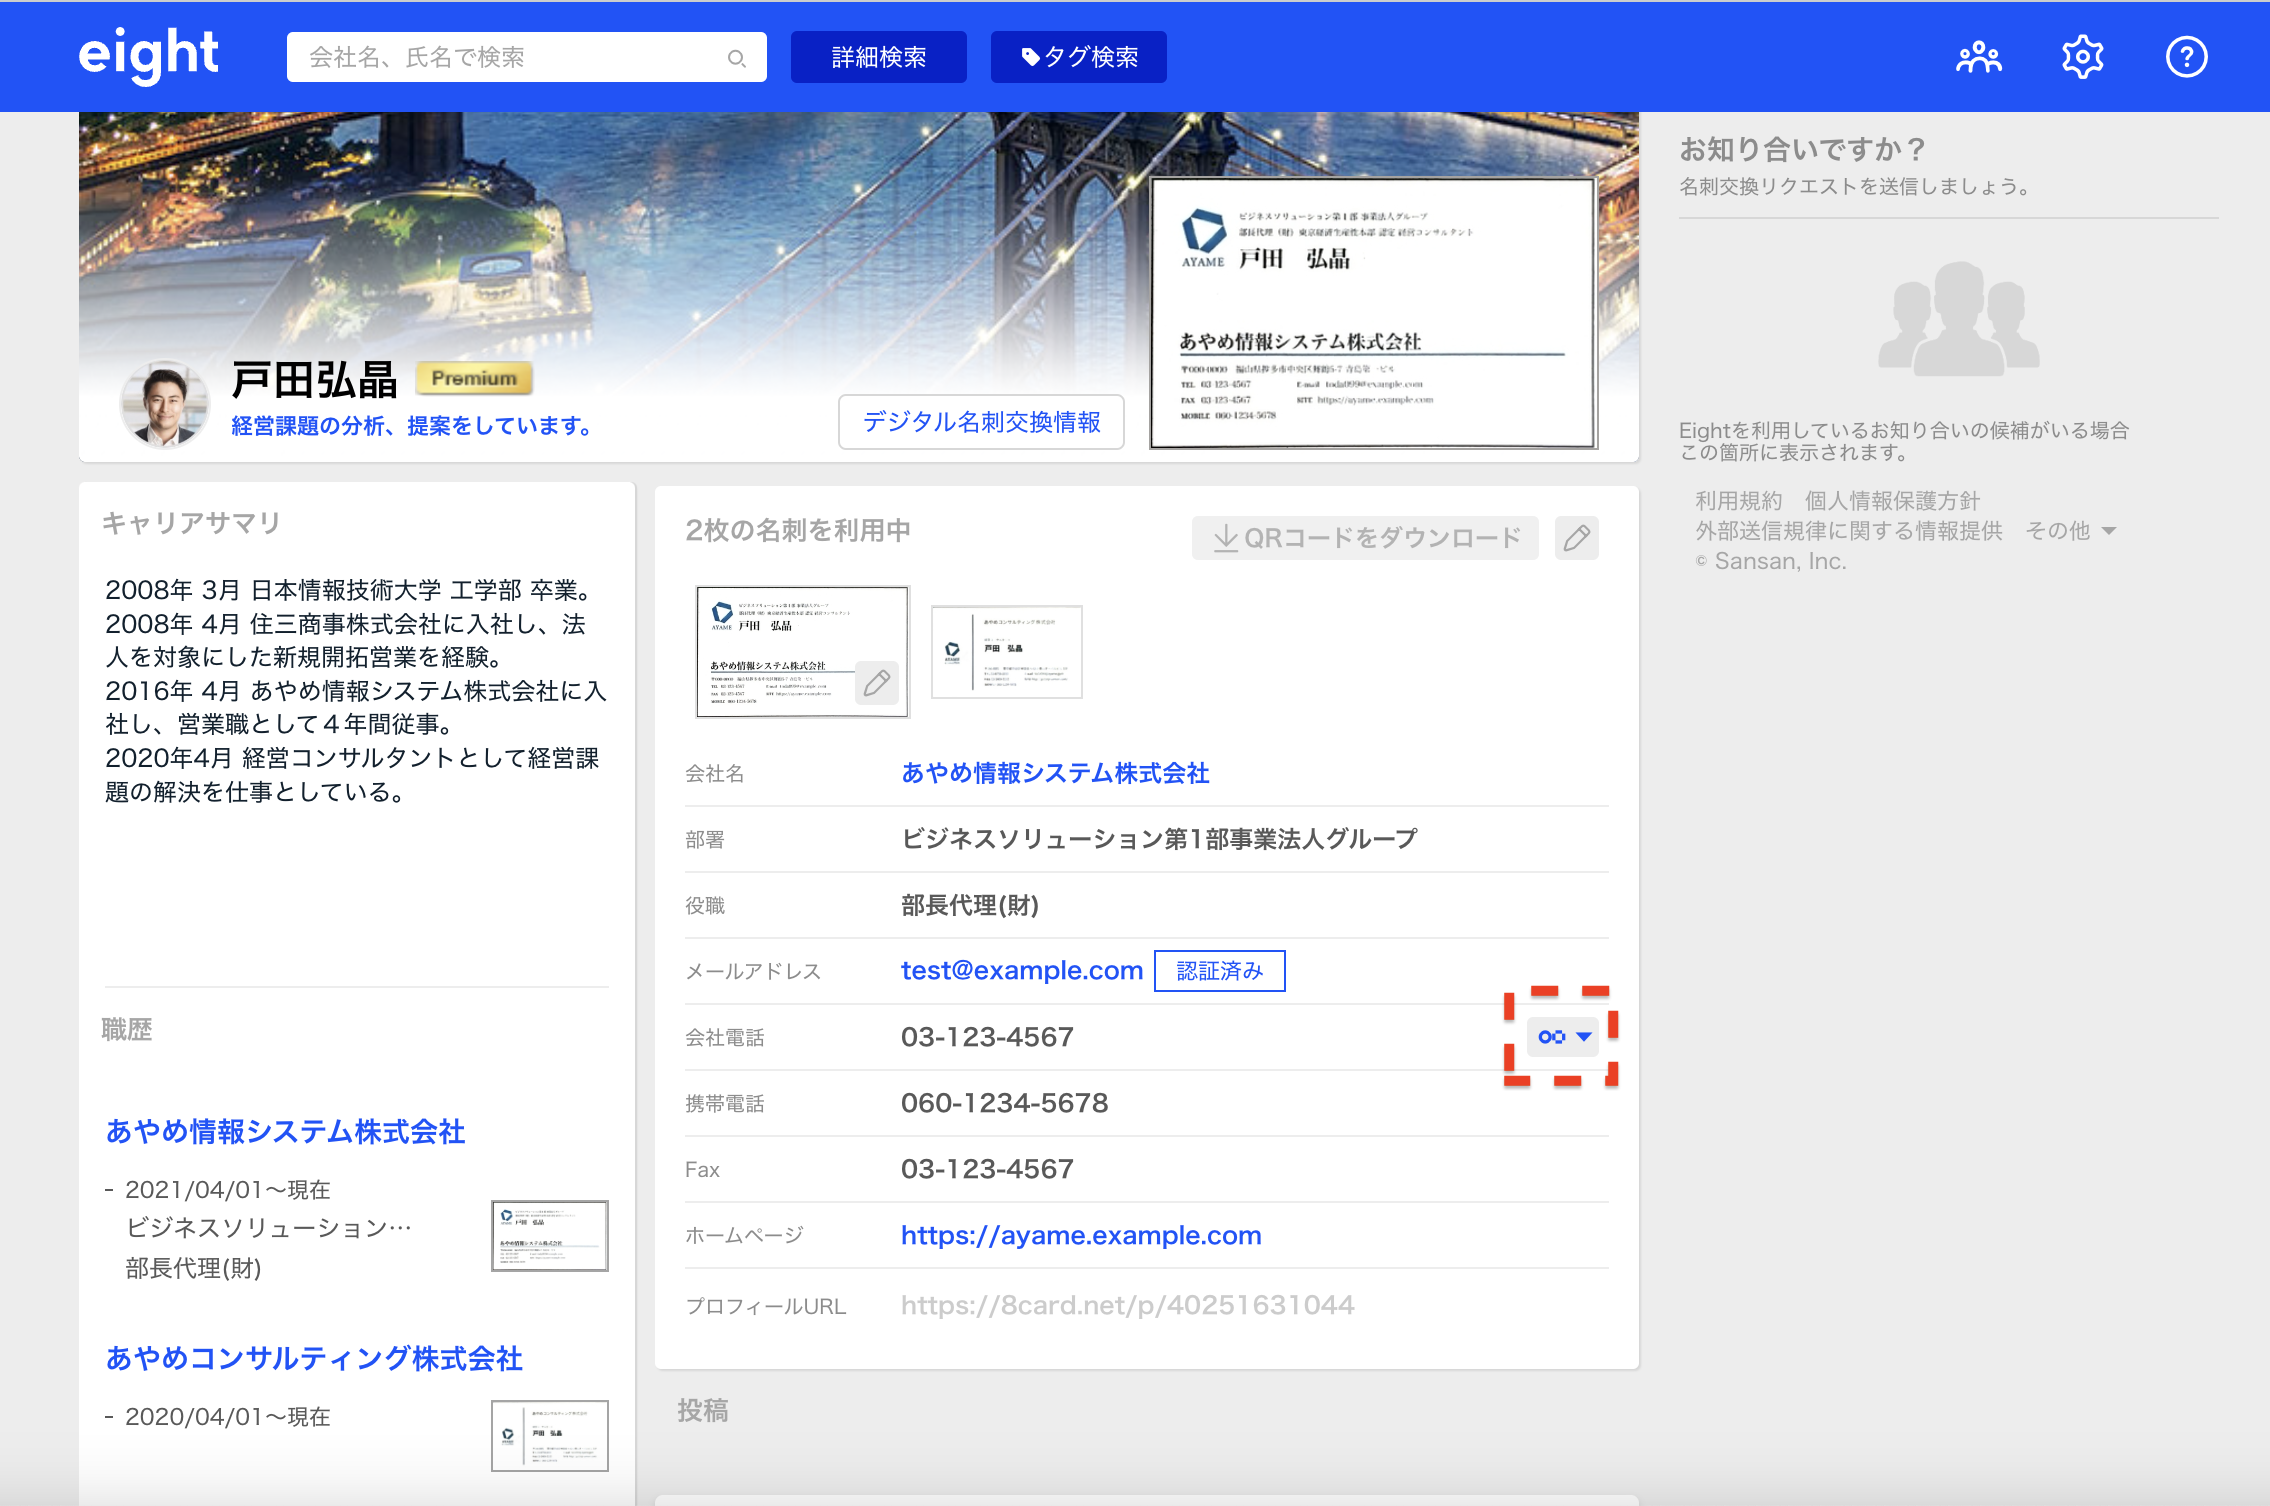The height and width of the screenshot is (1506, 2270).
Task: Click the タグ検索 button
Action: 1078,57
